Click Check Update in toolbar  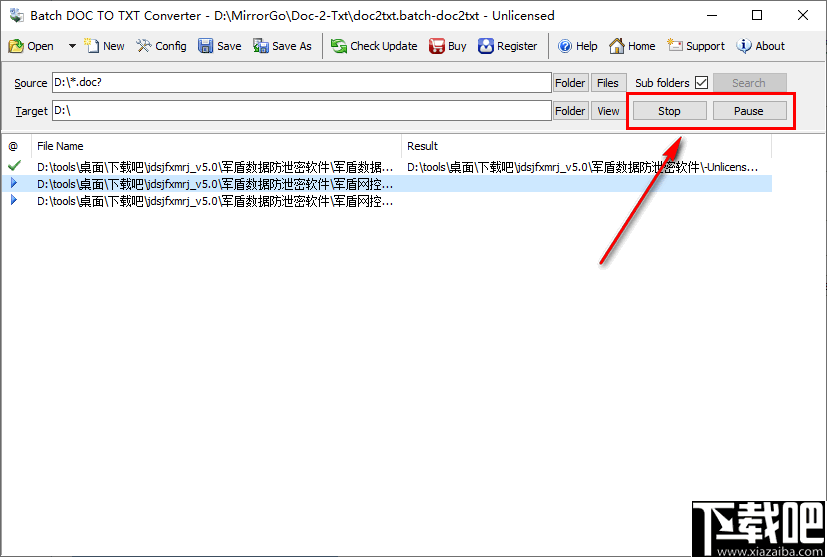[x=374, y=46]
